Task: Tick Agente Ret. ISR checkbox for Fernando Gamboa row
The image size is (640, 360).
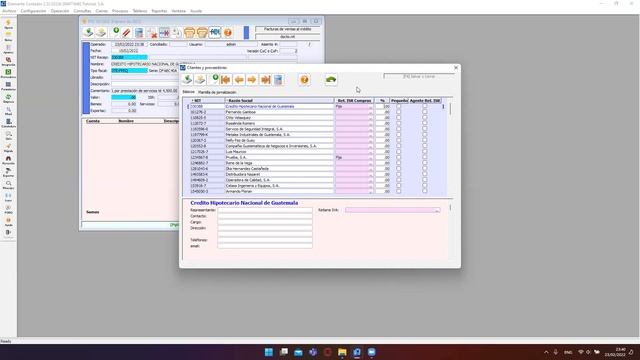Action: 425,112
